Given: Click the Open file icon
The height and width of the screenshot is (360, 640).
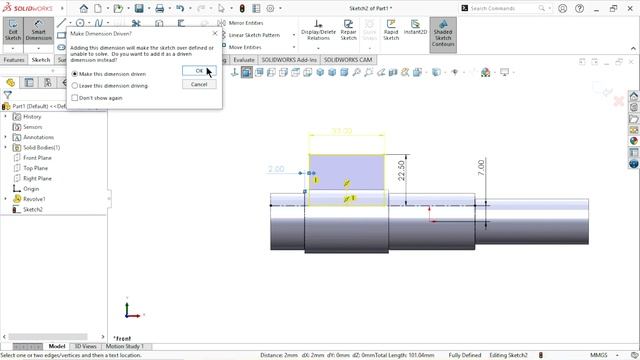Looking at the screenshot, I should tap(118, 8).
